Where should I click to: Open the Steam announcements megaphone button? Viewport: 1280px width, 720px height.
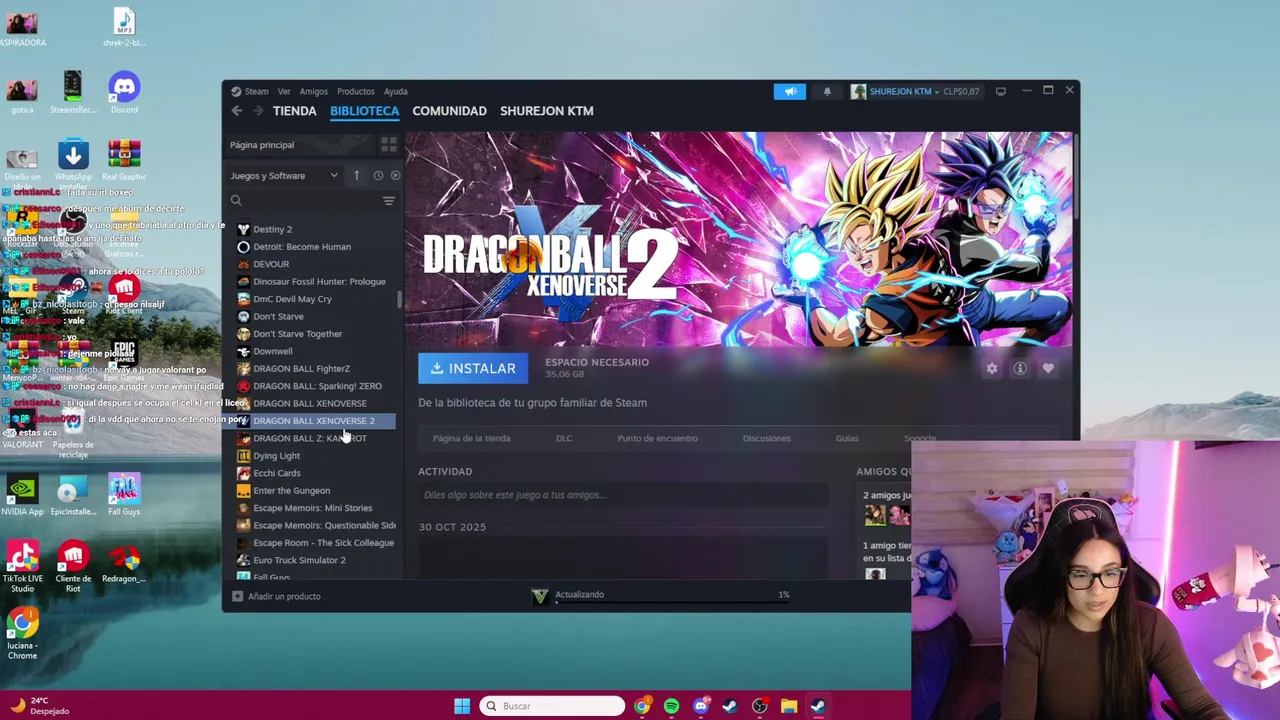pyautogui.click(x=790, y=91)
